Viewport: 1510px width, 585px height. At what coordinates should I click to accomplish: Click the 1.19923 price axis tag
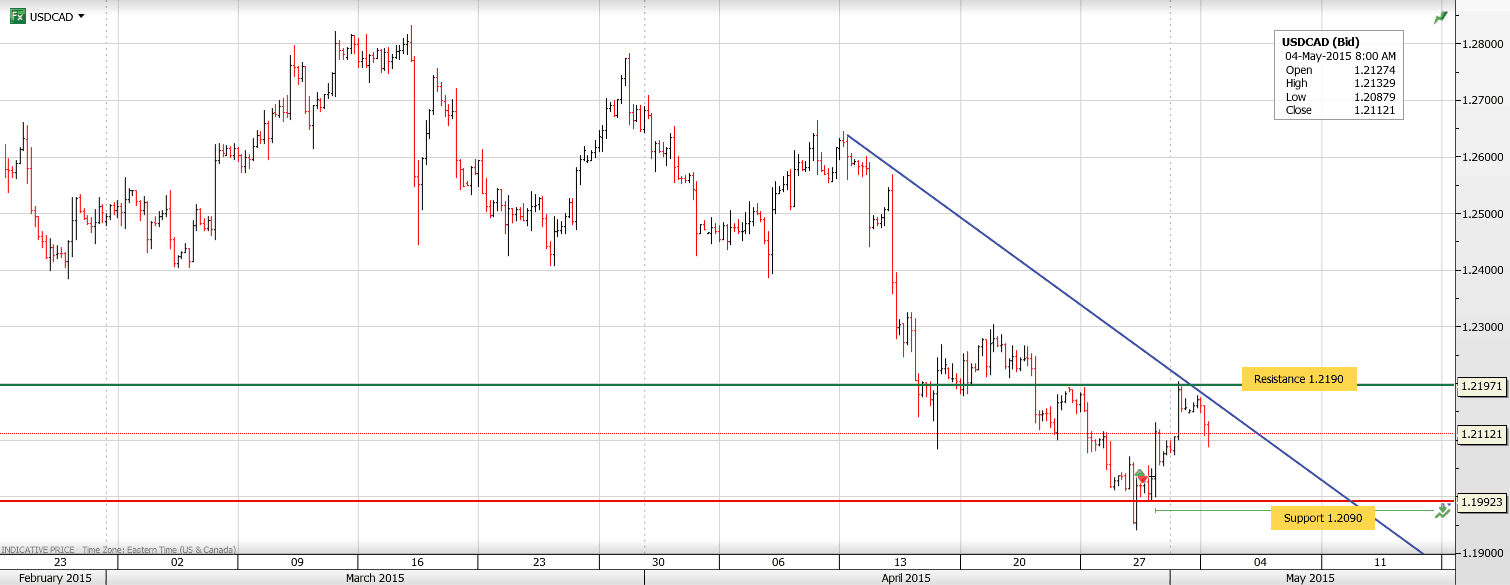point(1480,501)
